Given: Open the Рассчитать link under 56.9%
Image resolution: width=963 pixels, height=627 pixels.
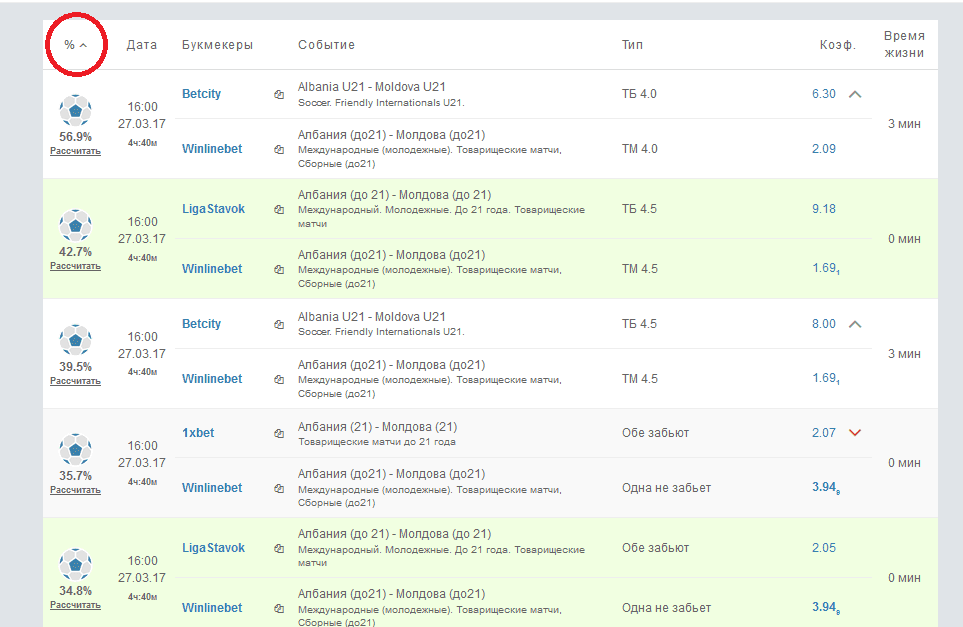Looking at the screenshot, I should [x=75, y=151].
